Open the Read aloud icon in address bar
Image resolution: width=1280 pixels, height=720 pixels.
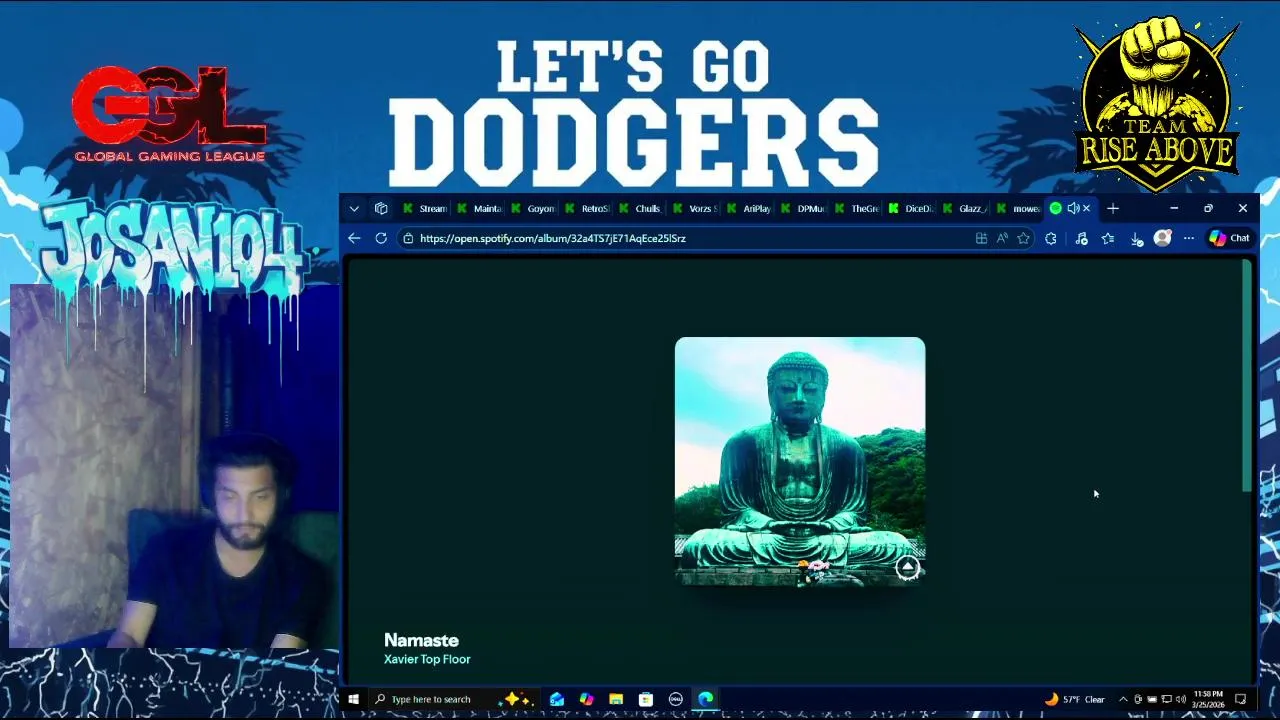pyautogui.click(x=1002, y=238)
